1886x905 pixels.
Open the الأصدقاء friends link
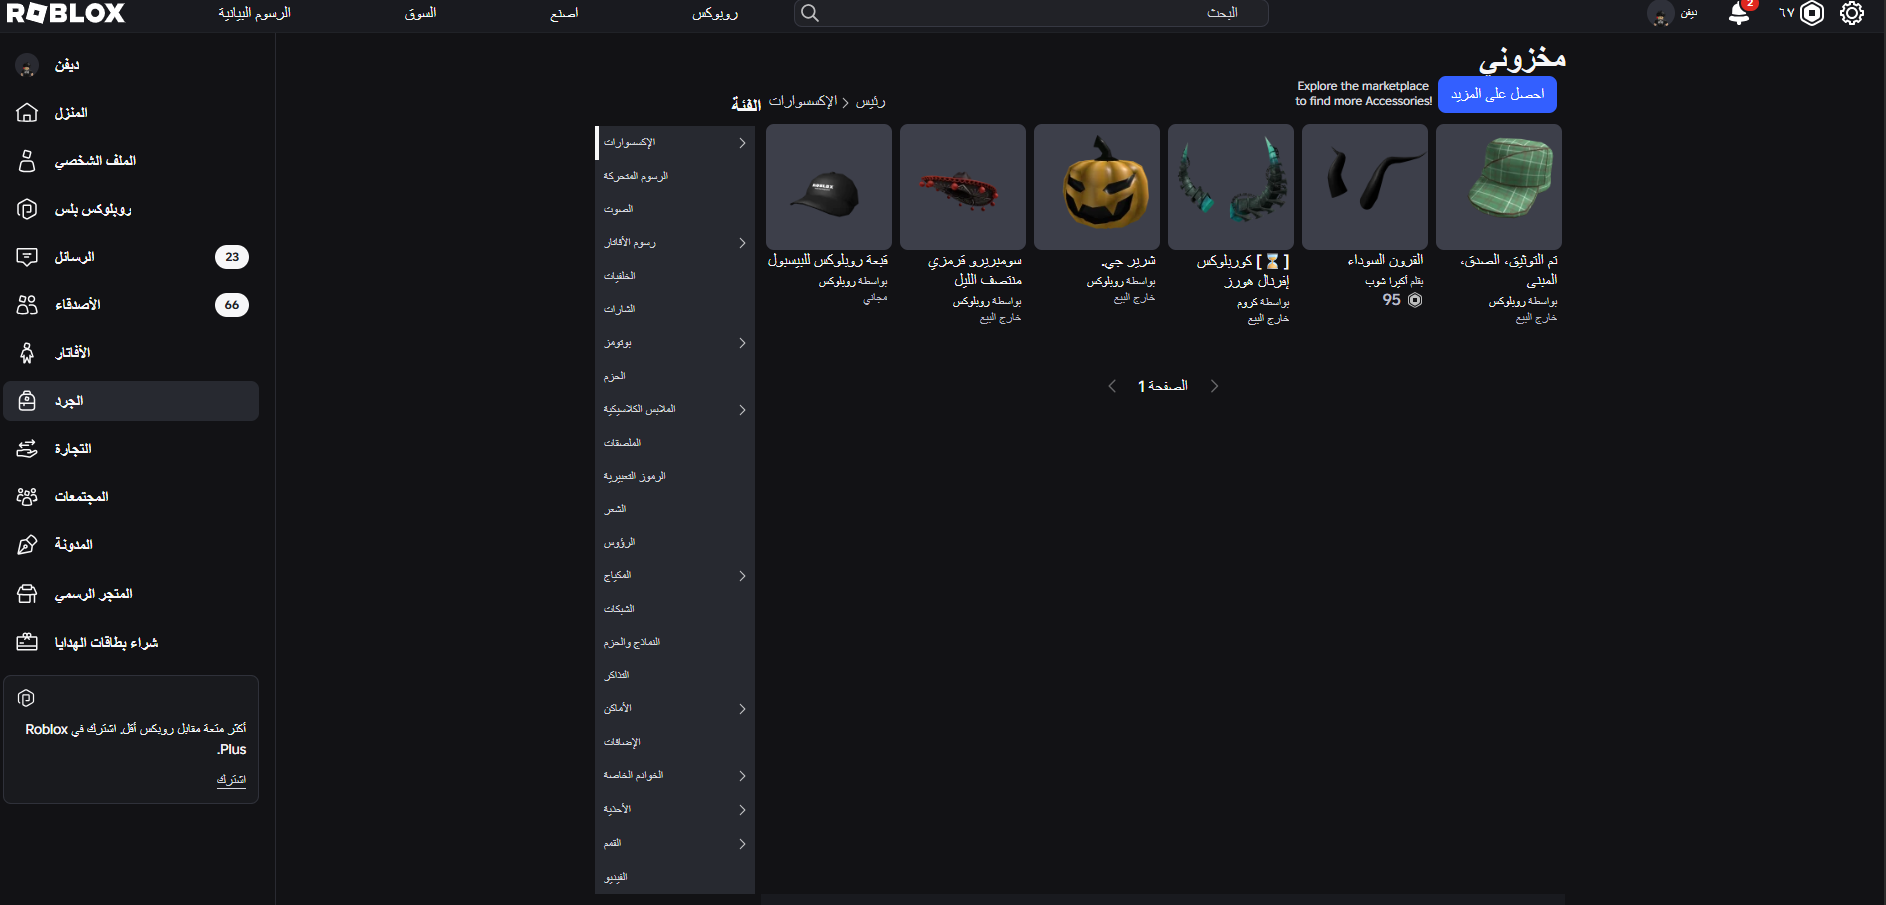(77, 305)
